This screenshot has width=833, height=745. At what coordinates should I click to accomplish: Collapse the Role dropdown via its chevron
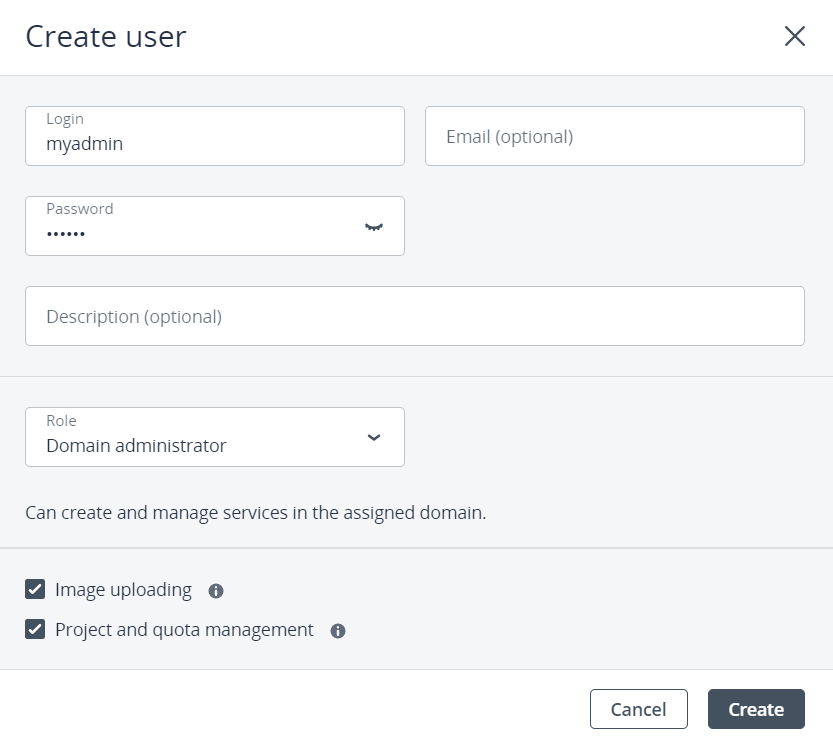[374, 437]
